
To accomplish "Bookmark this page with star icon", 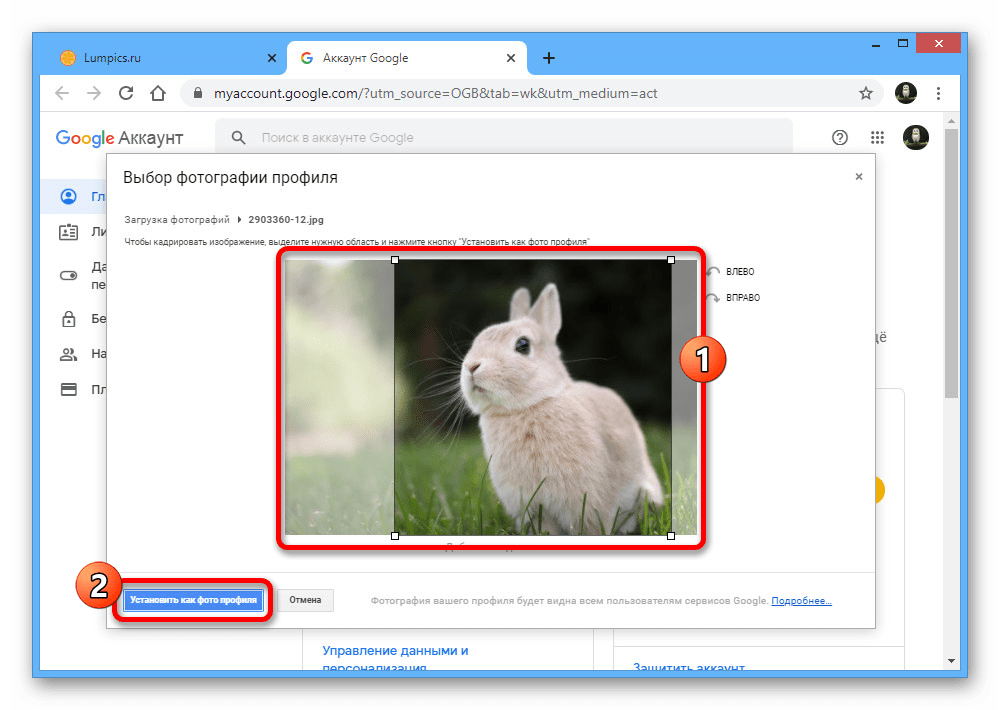I will click(x=866, y=94).
